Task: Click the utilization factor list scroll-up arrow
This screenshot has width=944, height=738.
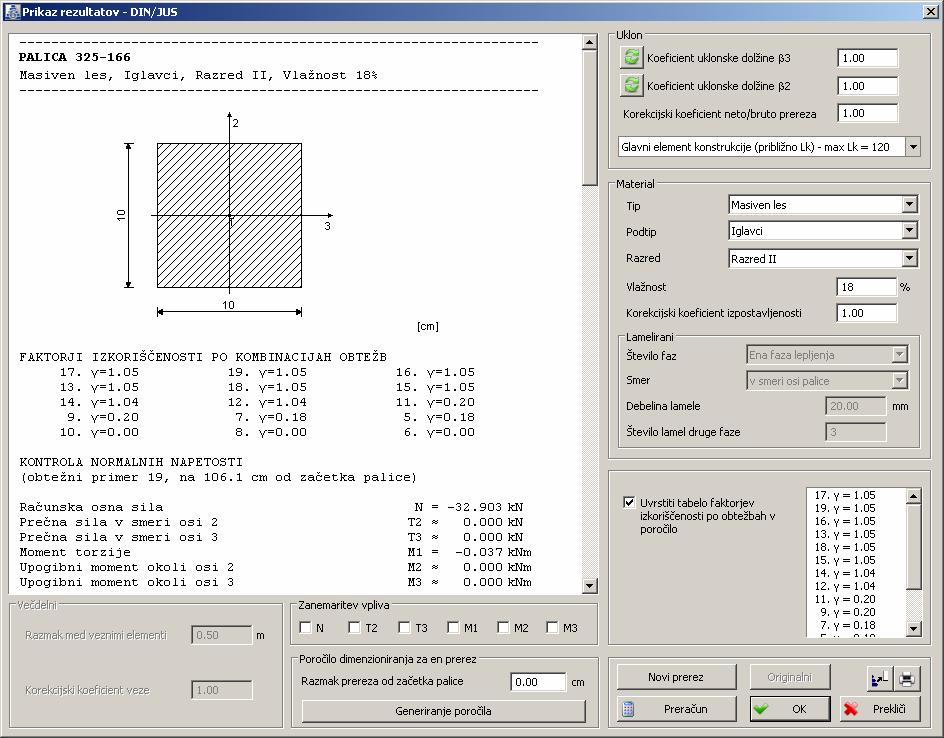Action: [x=913, y=496]
